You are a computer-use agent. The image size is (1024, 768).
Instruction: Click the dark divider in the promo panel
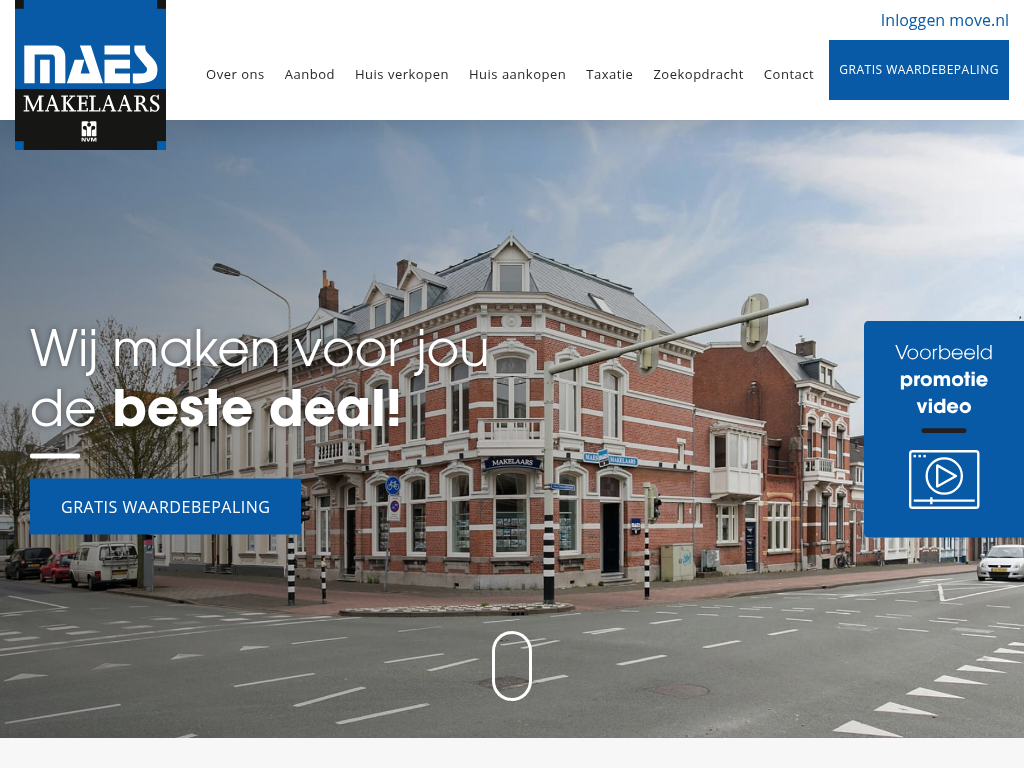coord(943,431)
